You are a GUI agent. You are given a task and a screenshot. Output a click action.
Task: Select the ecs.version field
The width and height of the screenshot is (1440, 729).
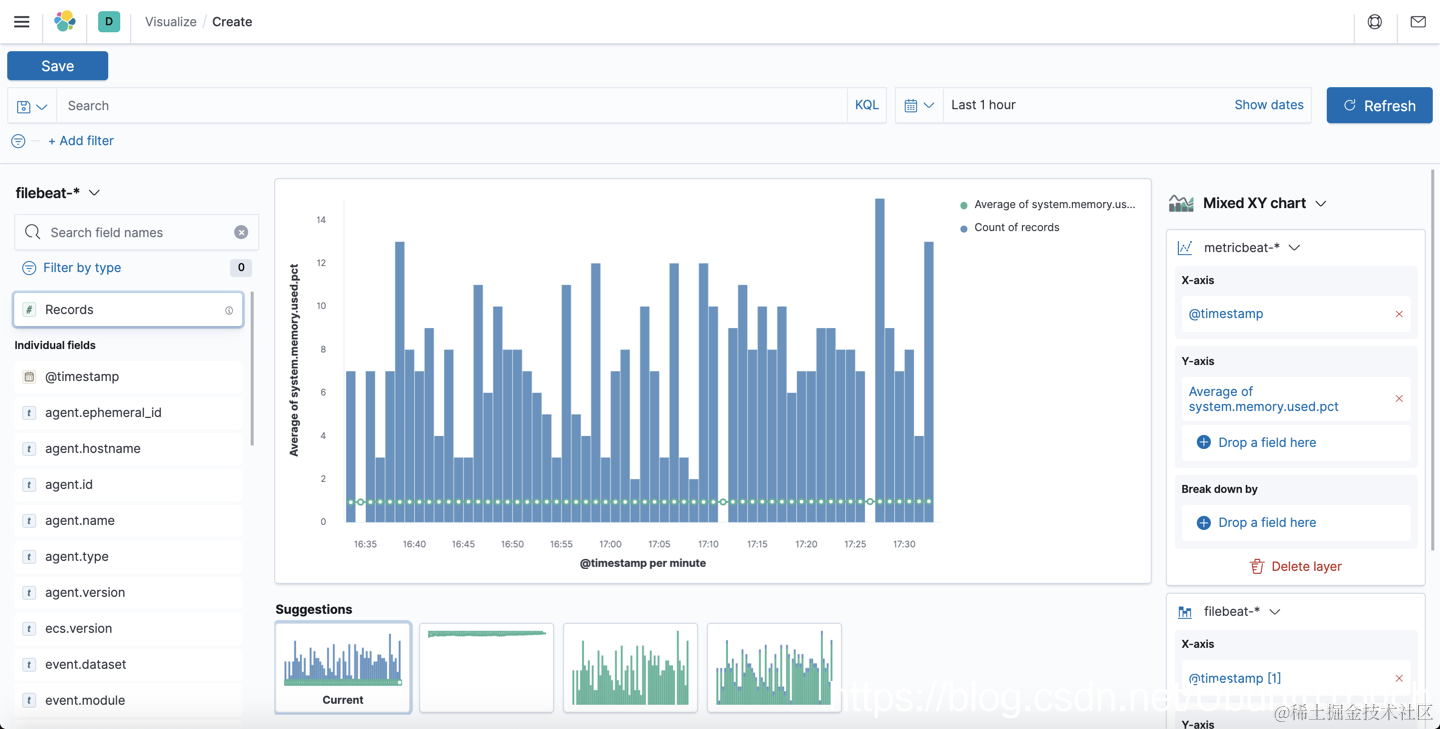coord(128,629)
